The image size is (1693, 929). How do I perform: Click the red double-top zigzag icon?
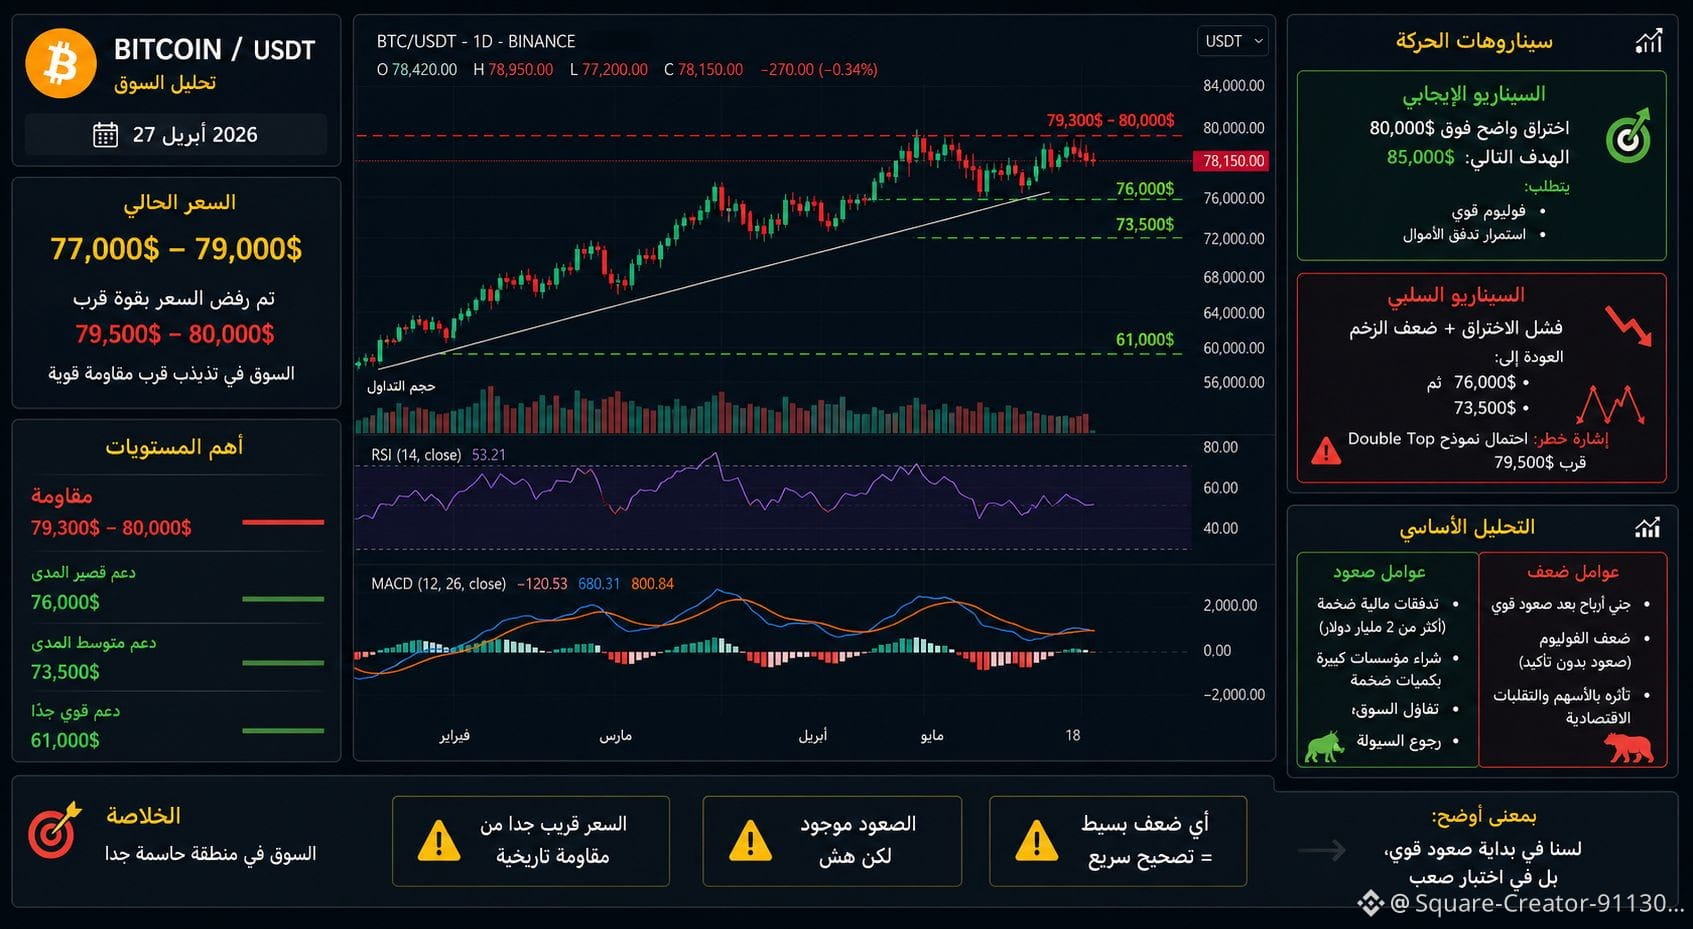point(1610,405)
